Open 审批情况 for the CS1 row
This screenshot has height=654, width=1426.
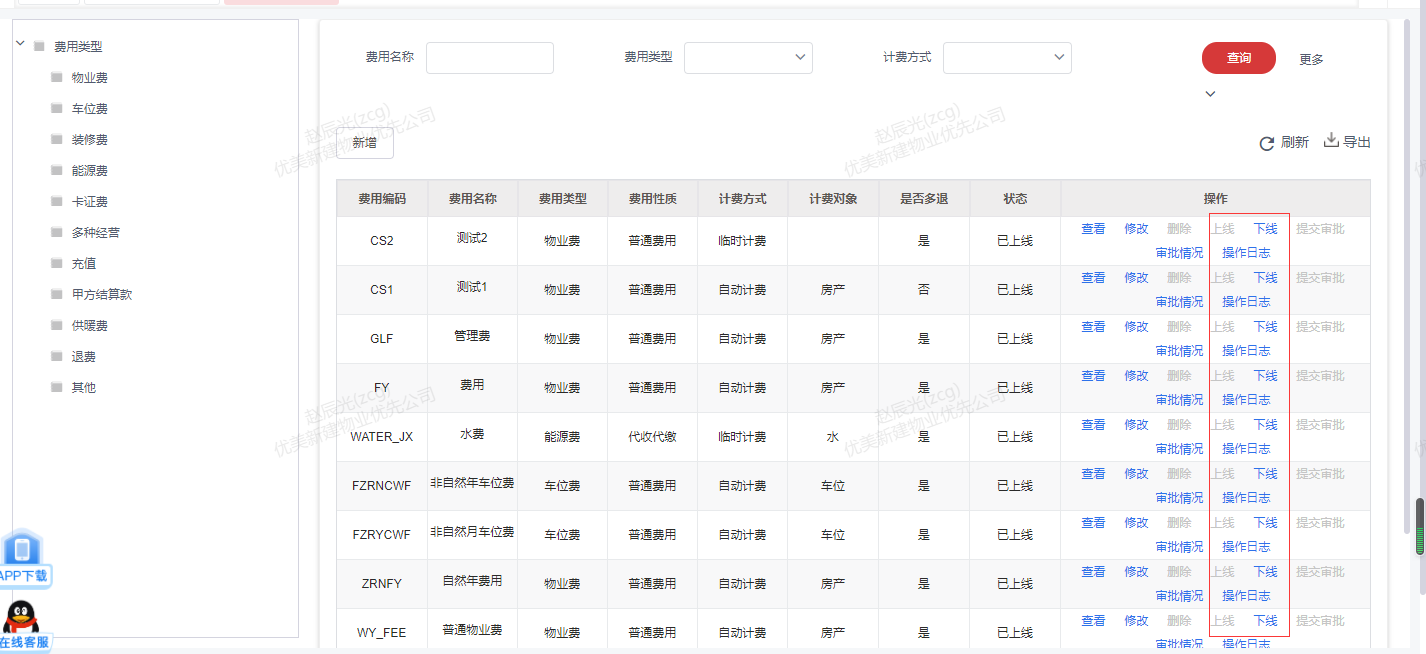pos(1179,302)
